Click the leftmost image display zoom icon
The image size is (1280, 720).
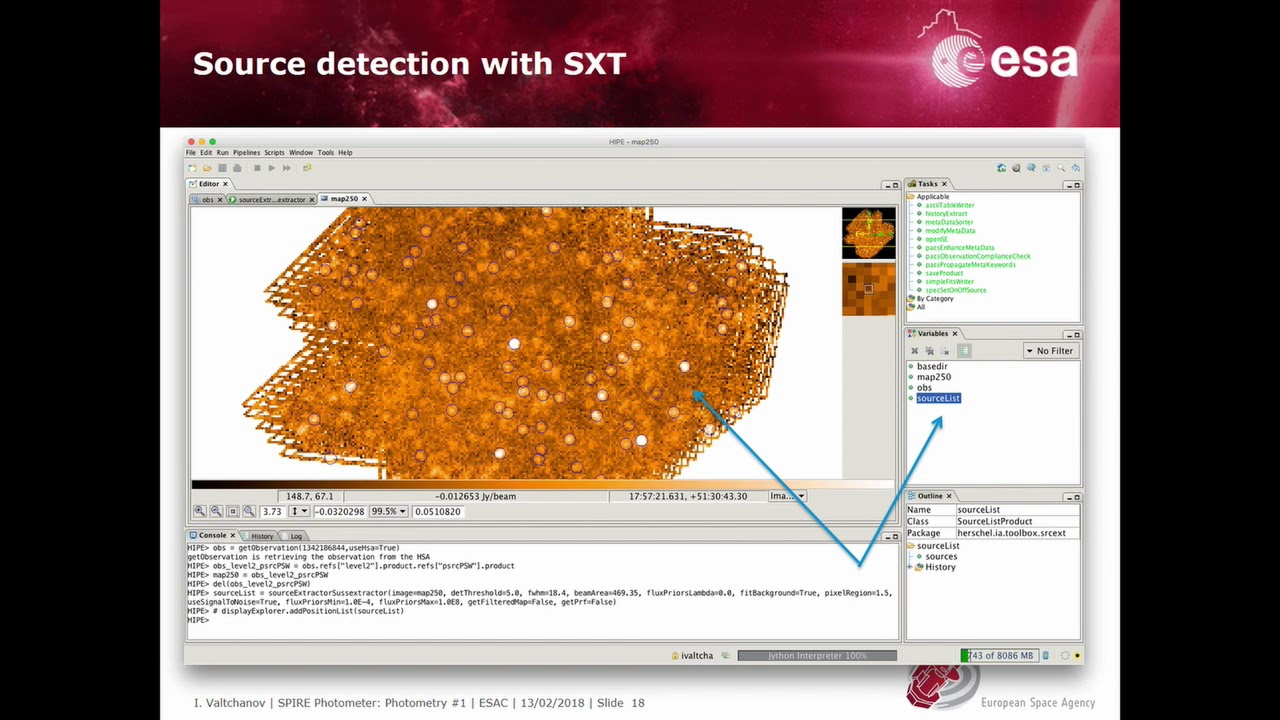point(199,511)
